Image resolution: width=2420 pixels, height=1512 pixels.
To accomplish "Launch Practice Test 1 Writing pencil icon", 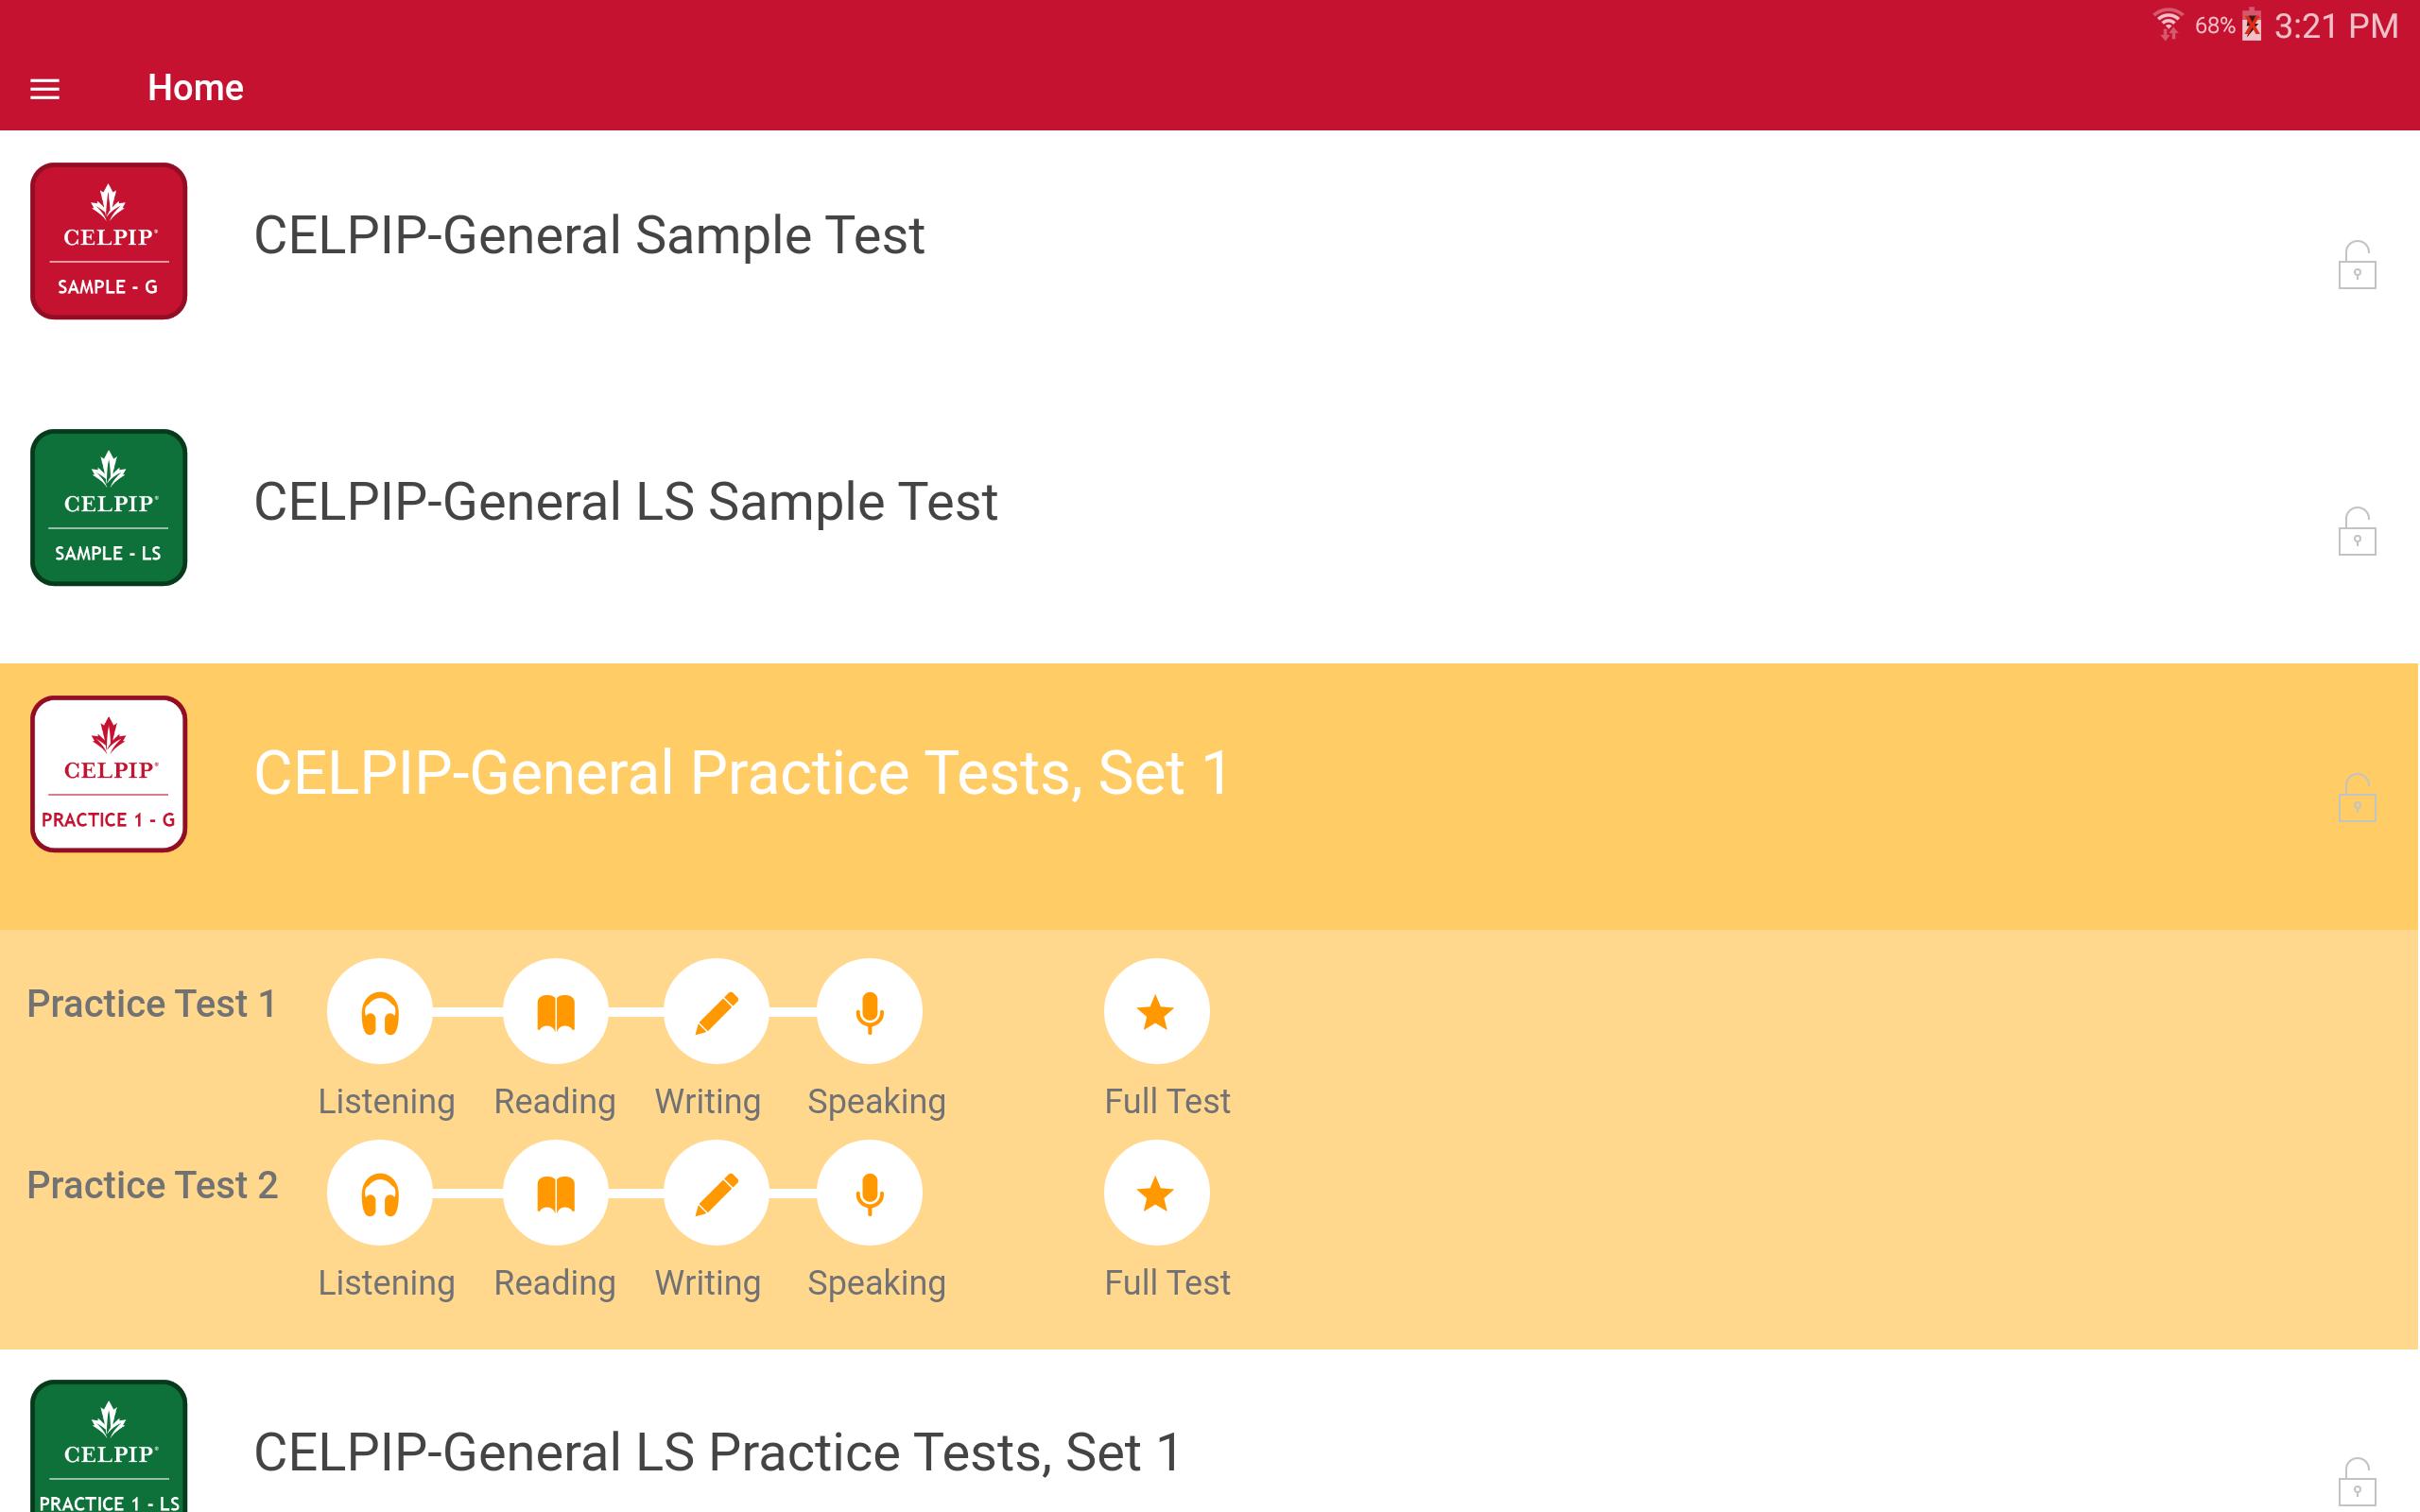I will [717, 1012].
